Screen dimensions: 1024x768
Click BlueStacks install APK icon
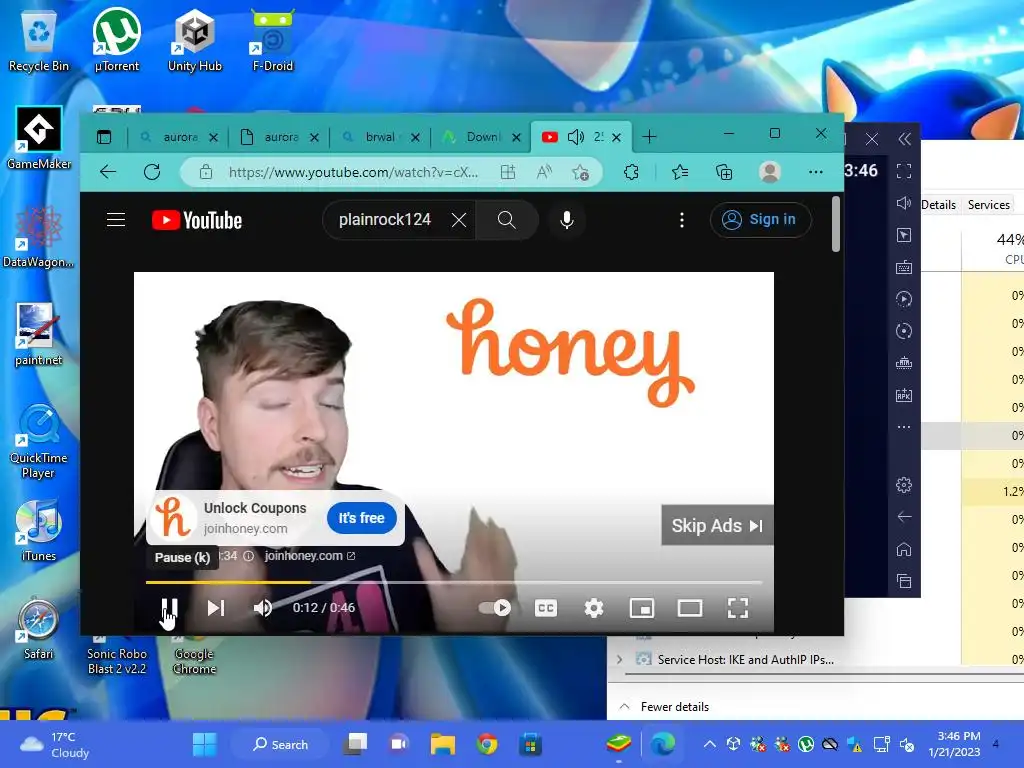coord(904,395)
